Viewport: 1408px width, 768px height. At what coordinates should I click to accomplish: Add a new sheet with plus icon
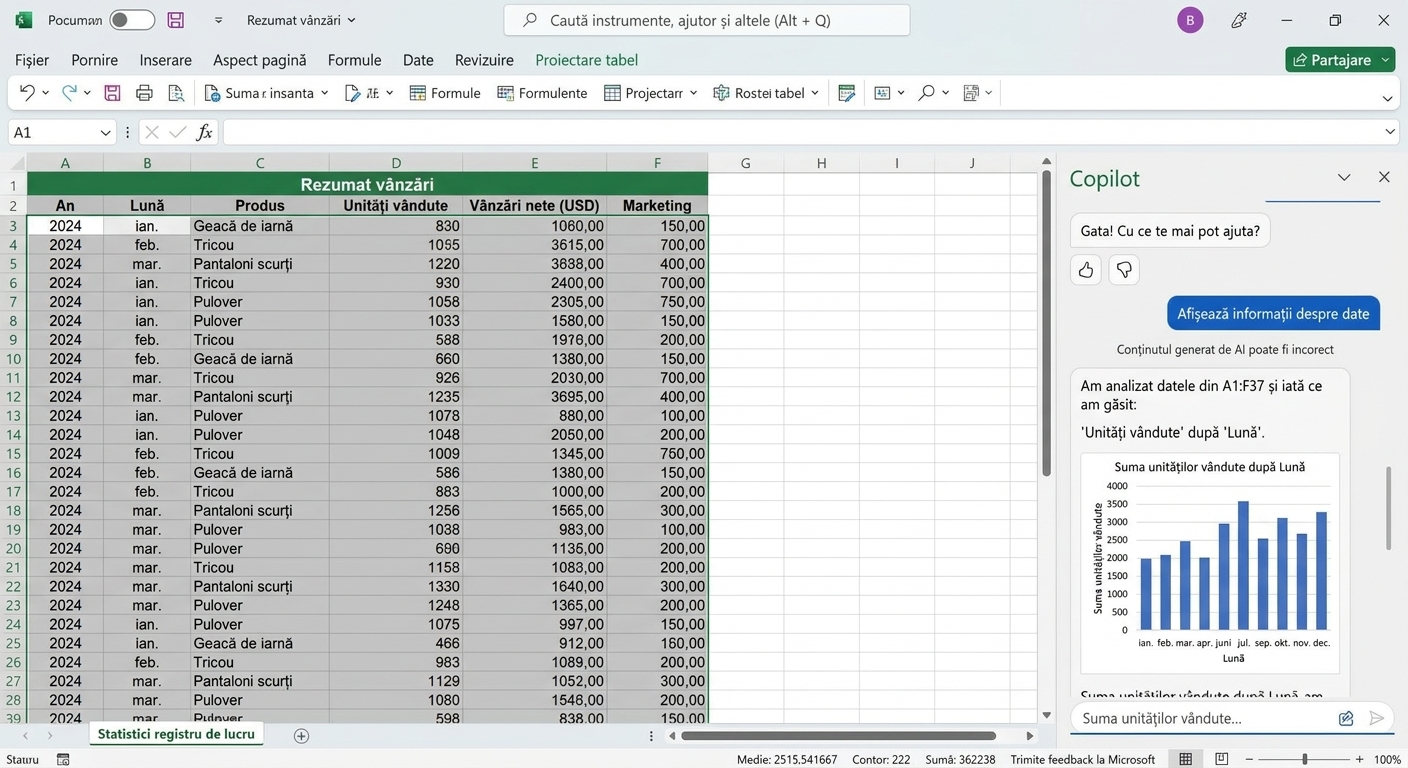pos(301,736)
